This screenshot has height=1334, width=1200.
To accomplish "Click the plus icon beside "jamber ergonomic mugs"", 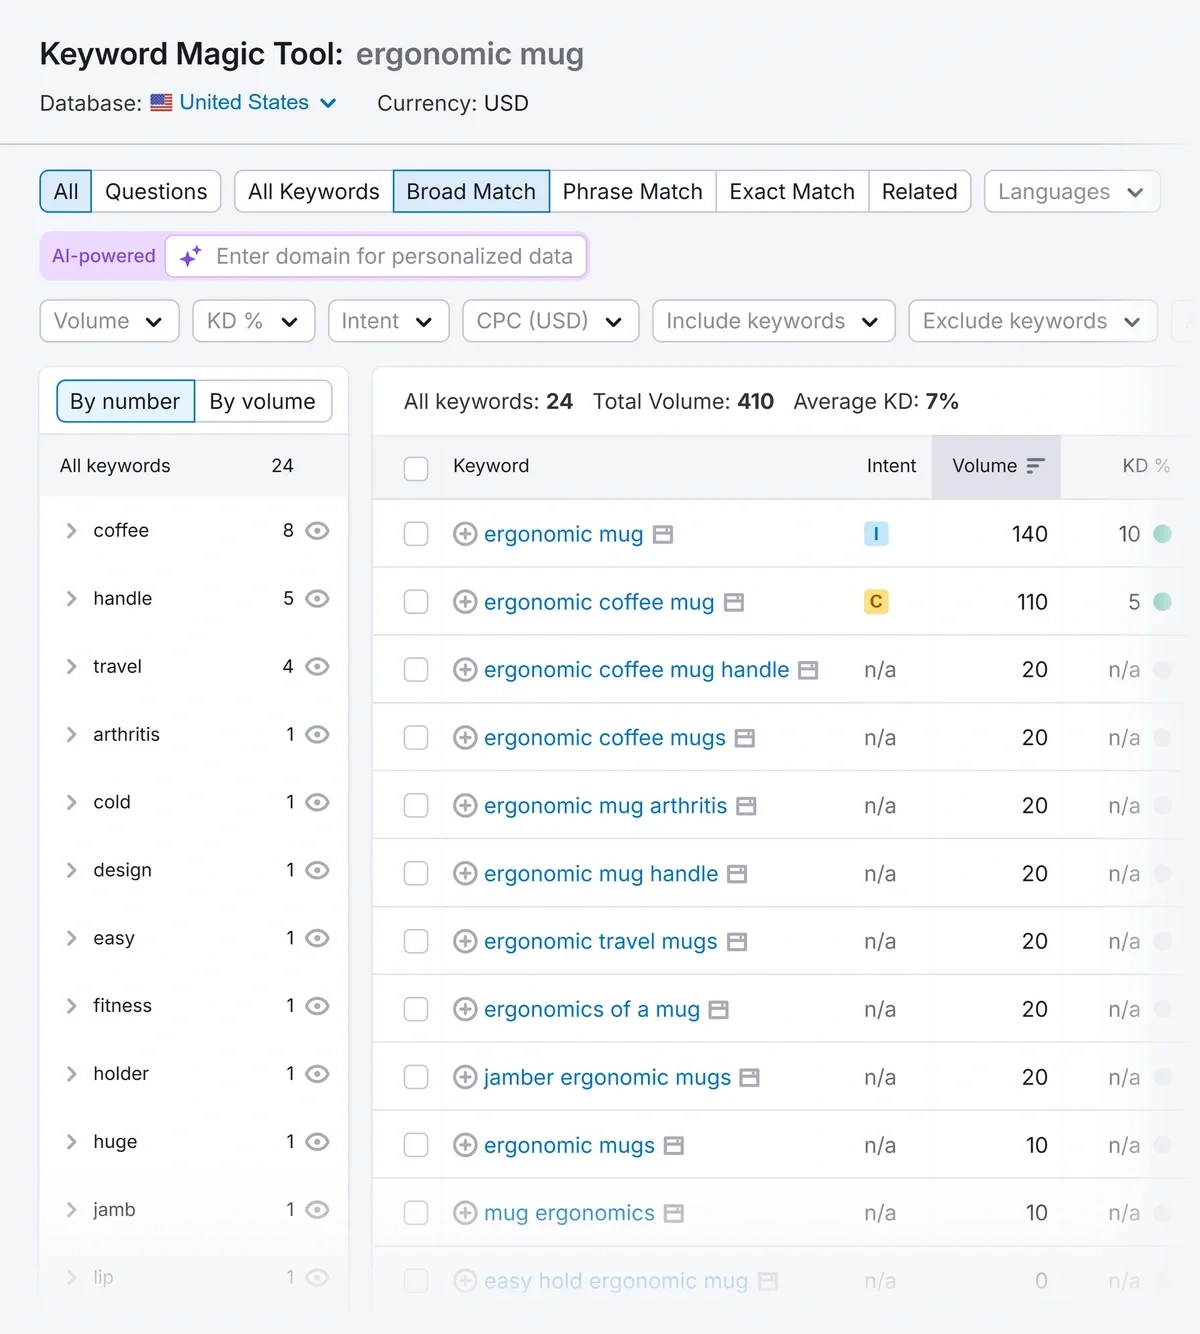I will [x=464, y=1077].
